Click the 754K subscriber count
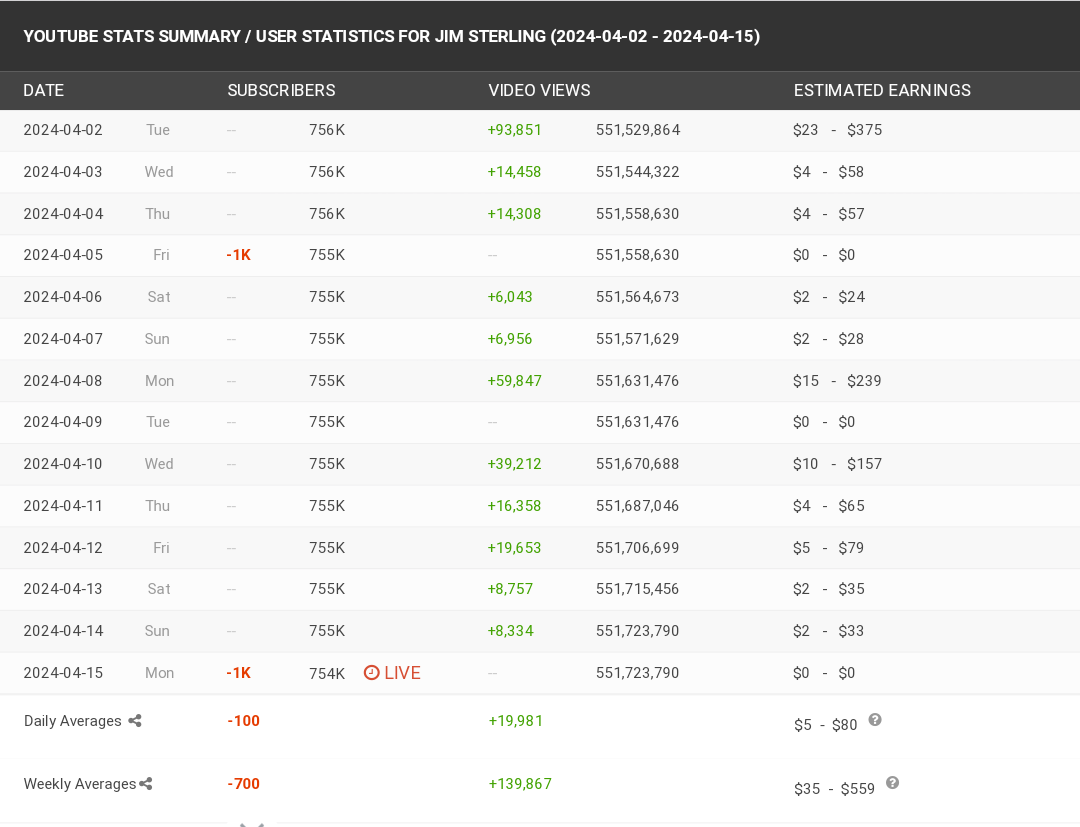Image resolution: width=1080 pixels, height=827 pixels. (327, 673)
